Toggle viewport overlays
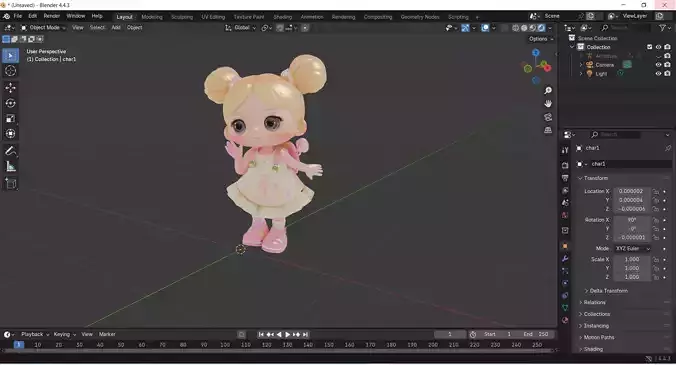 [x=485, y=28]
